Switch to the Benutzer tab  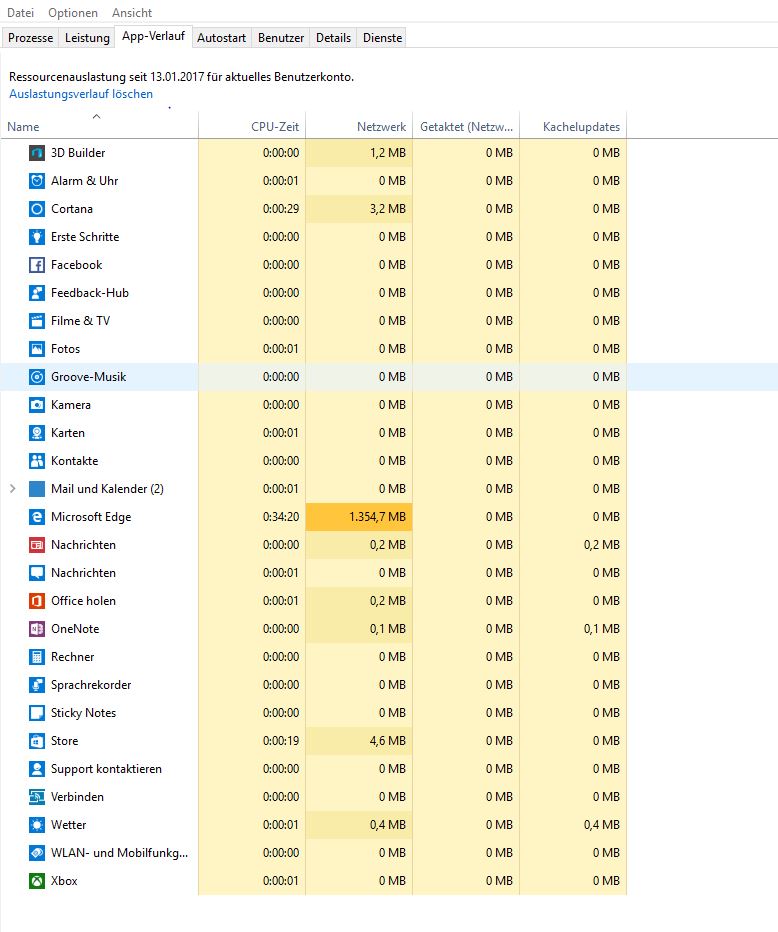click(x=281, y=37)
